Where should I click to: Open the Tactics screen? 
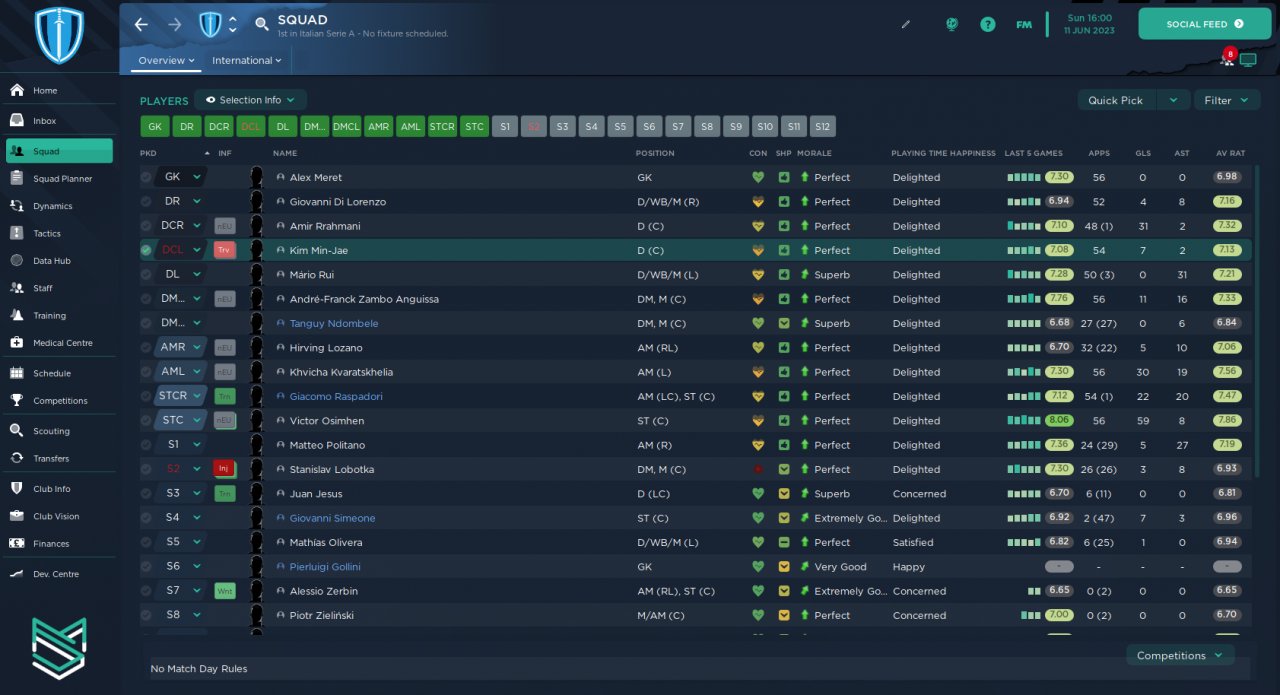pyautogui.click(x=57, y=233)
